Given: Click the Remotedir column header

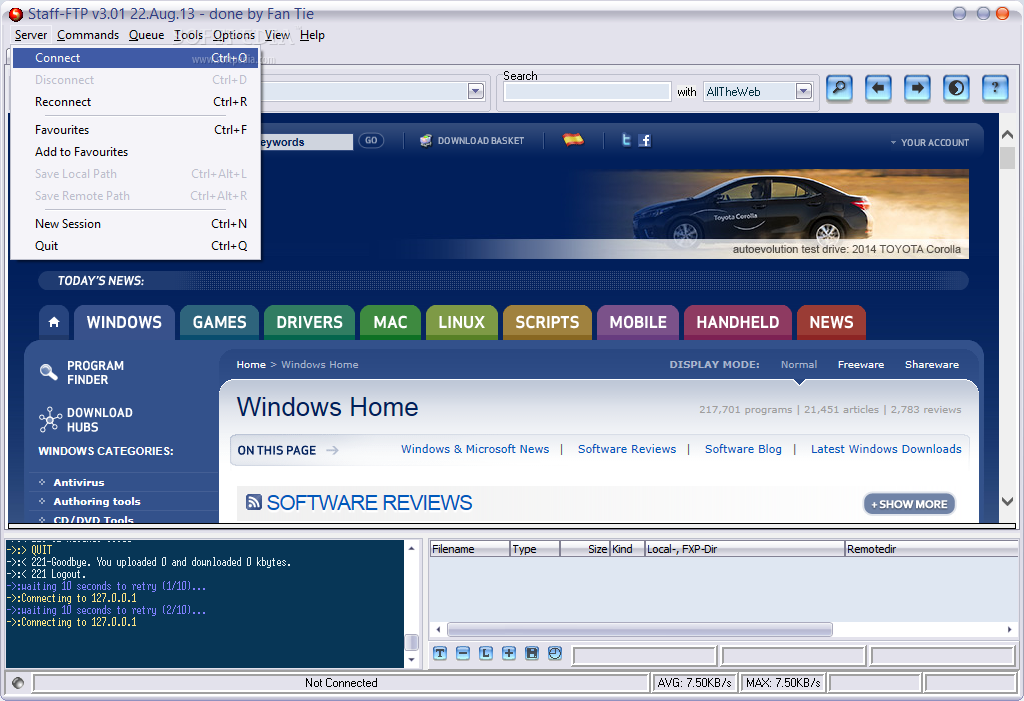Looking at the screenshot, I should [931, 549].
